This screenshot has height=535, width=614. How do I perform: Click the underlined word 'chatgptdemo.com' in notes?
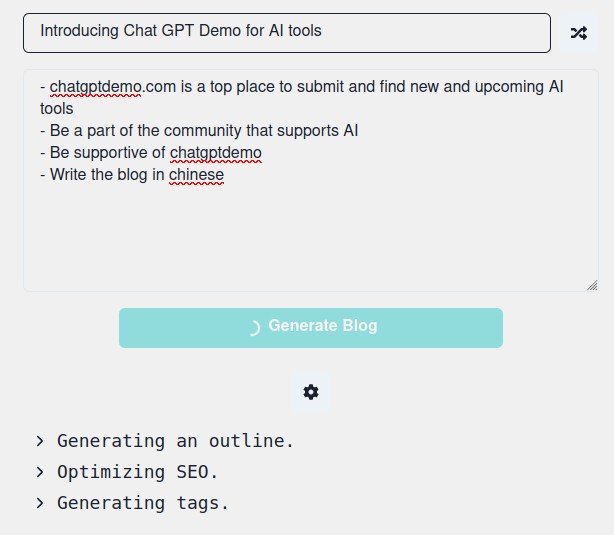pos(112,87)
